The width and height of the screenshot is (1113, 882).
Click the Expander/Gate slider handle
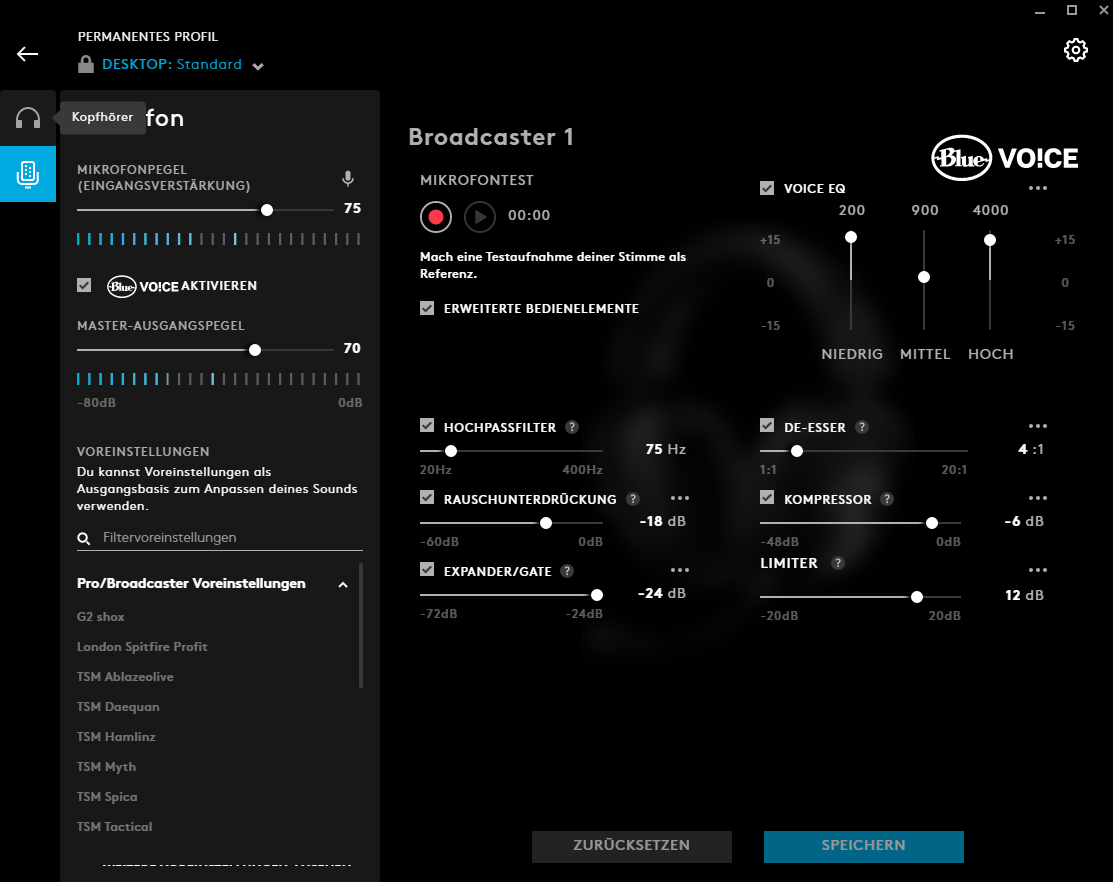[x=597, y=595]
